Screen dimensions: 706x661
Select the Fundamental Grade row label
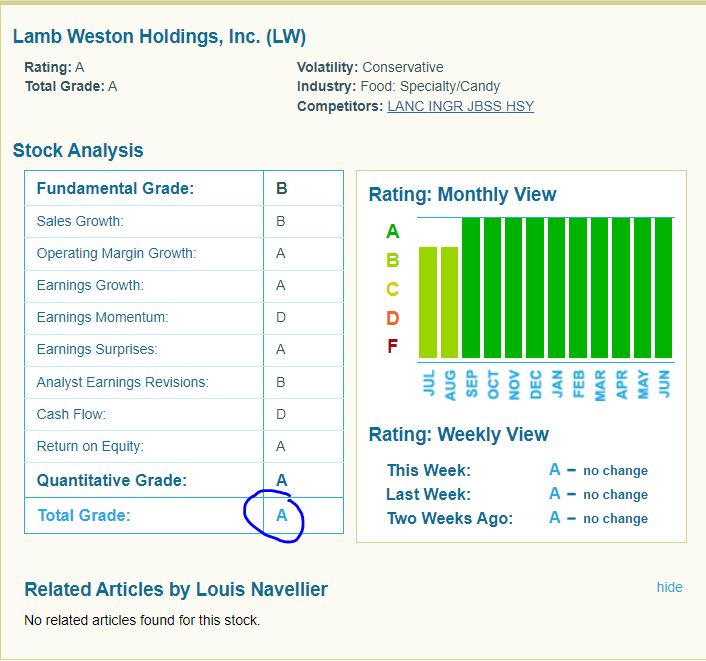tap(115, 188)
